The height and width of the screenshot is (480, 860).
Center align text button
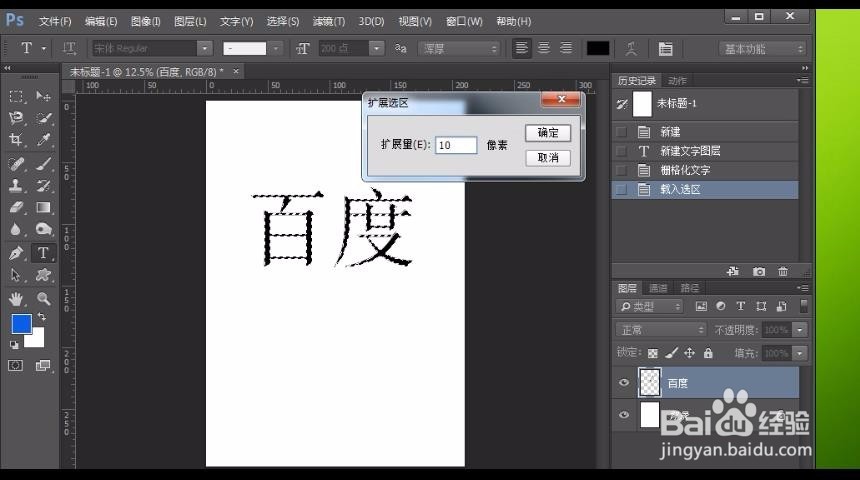pyautogui.click(x=544, y=48)
